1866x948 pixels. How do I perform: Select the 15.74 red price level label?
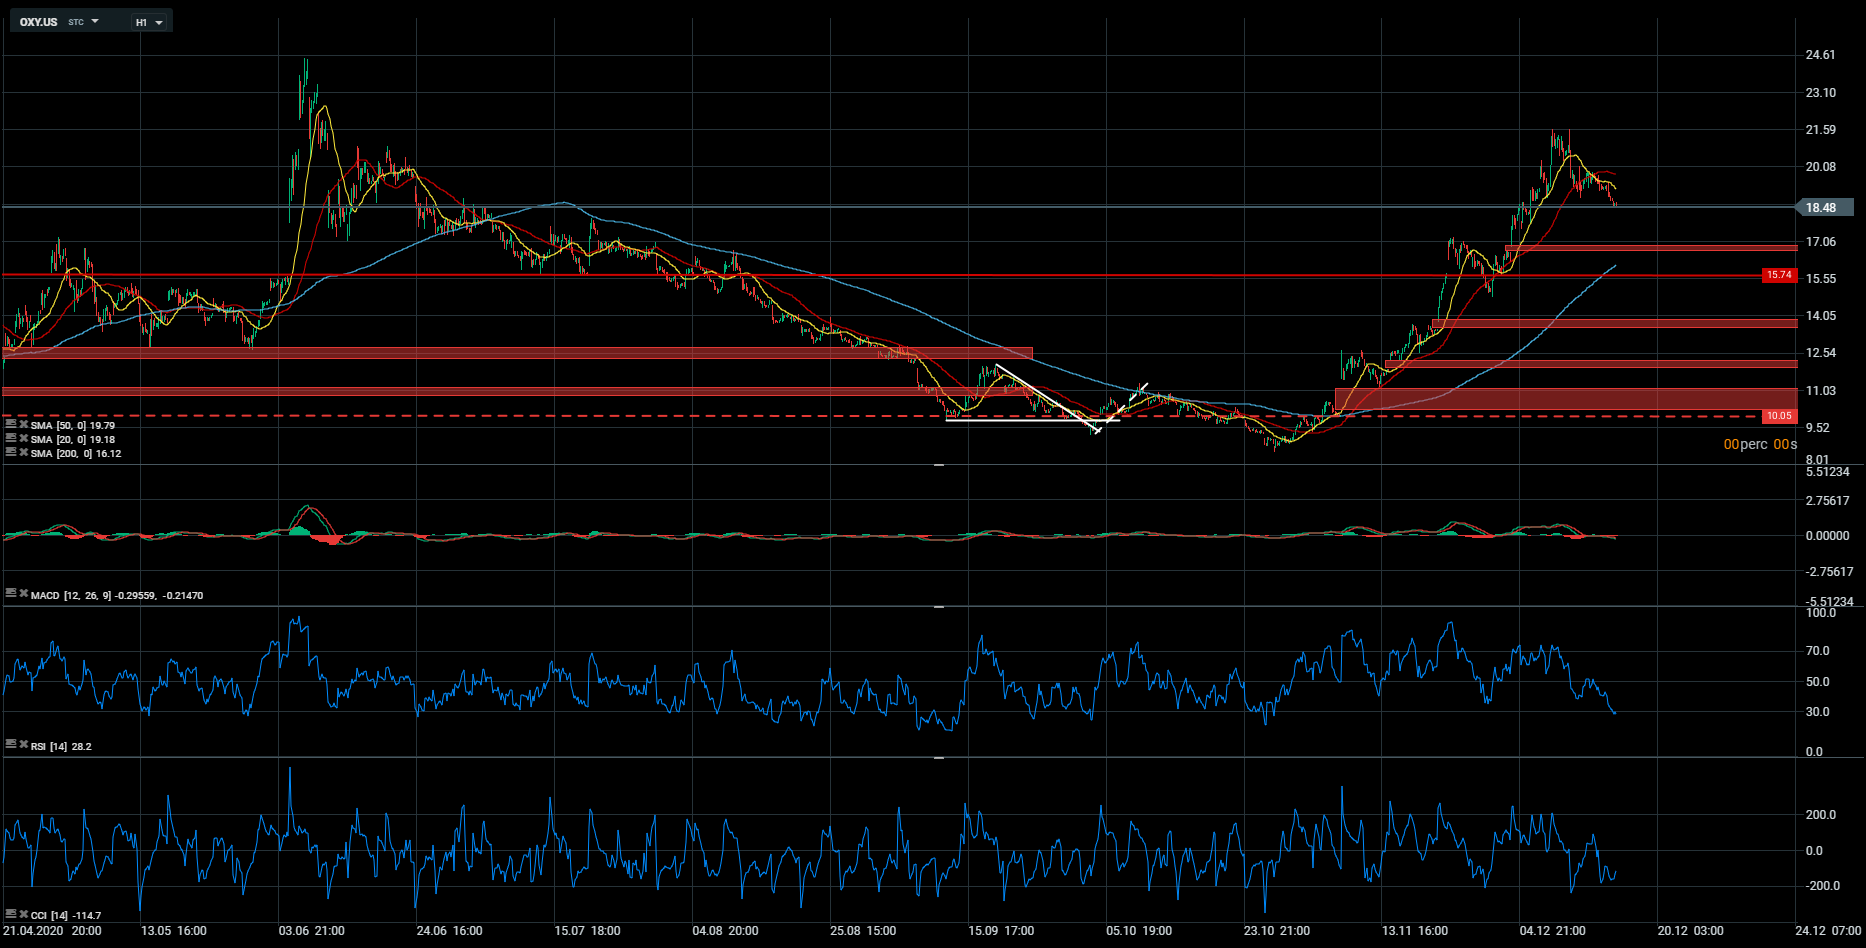[1779, 275]
